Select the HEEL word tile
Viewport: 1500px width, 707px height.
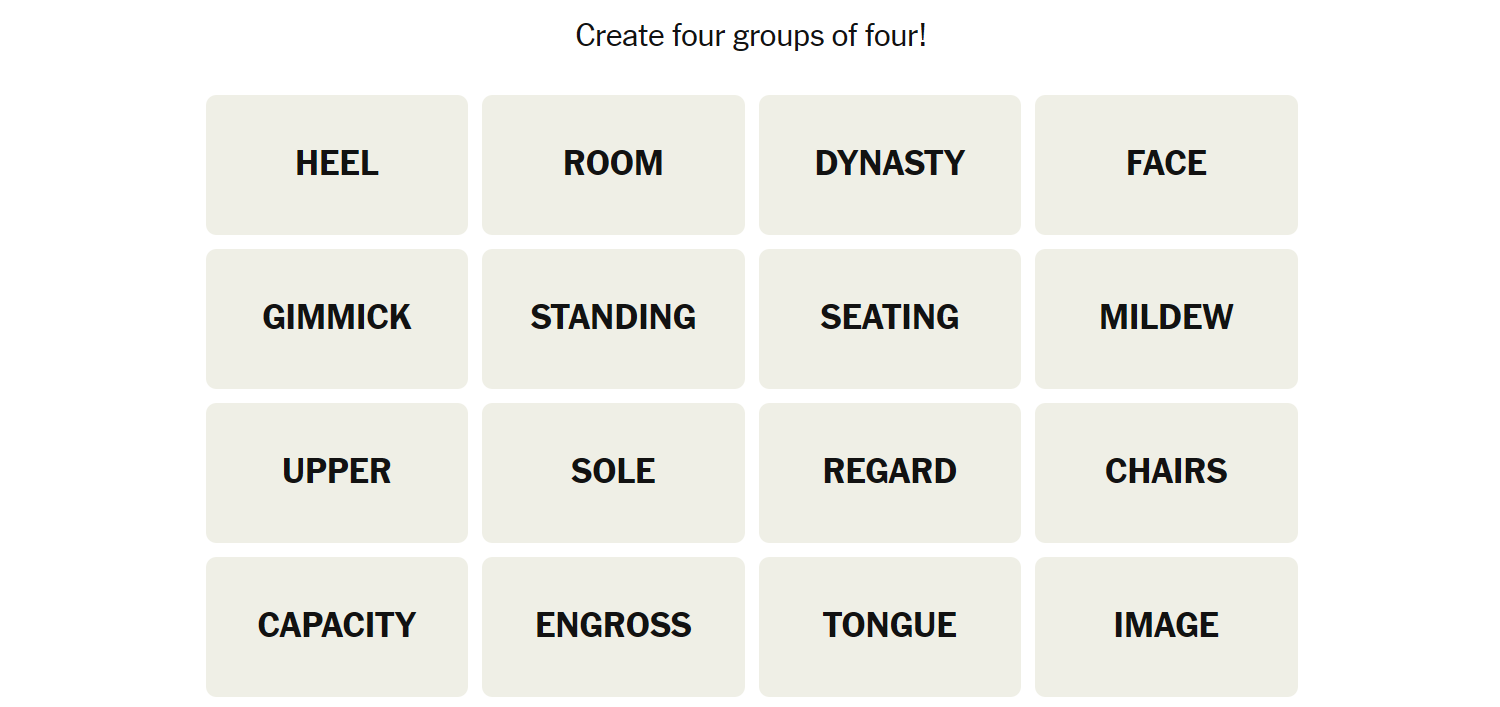tap(337, 165)
